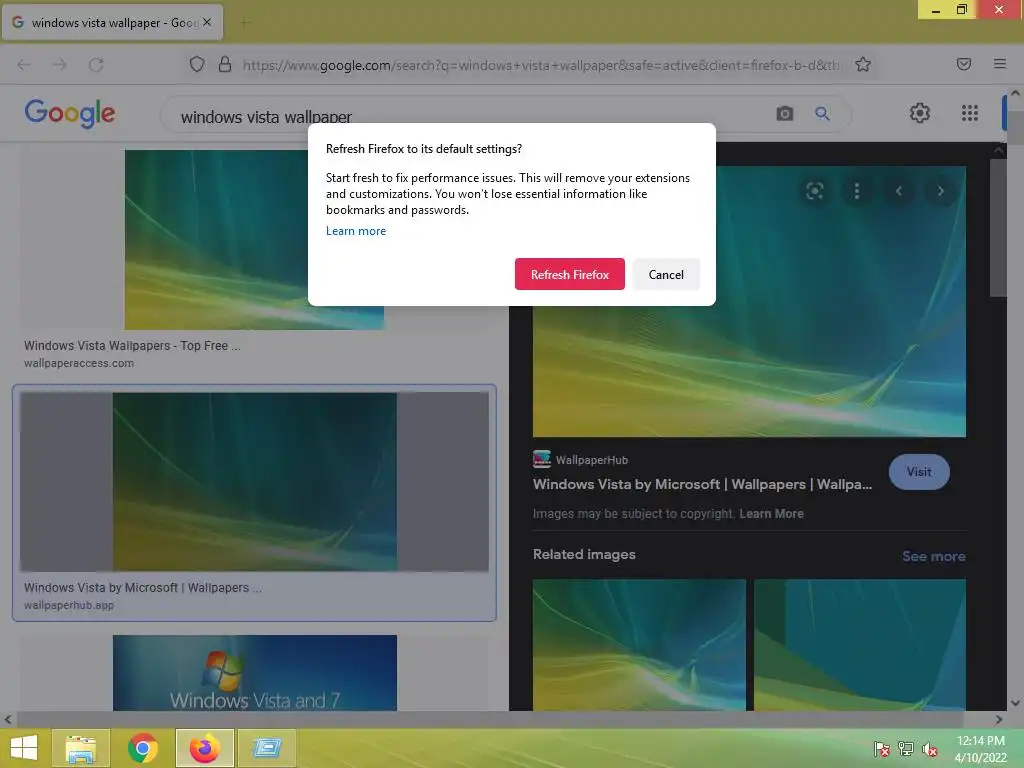1024x768 pixels.
Task: Open a new tab with plus button
Action: (244, 23)
